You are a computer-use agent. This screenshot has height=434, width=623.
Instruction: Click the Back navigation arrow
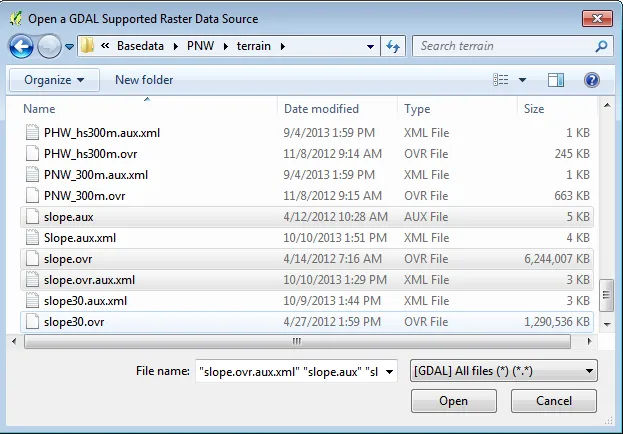coord(21,46)
